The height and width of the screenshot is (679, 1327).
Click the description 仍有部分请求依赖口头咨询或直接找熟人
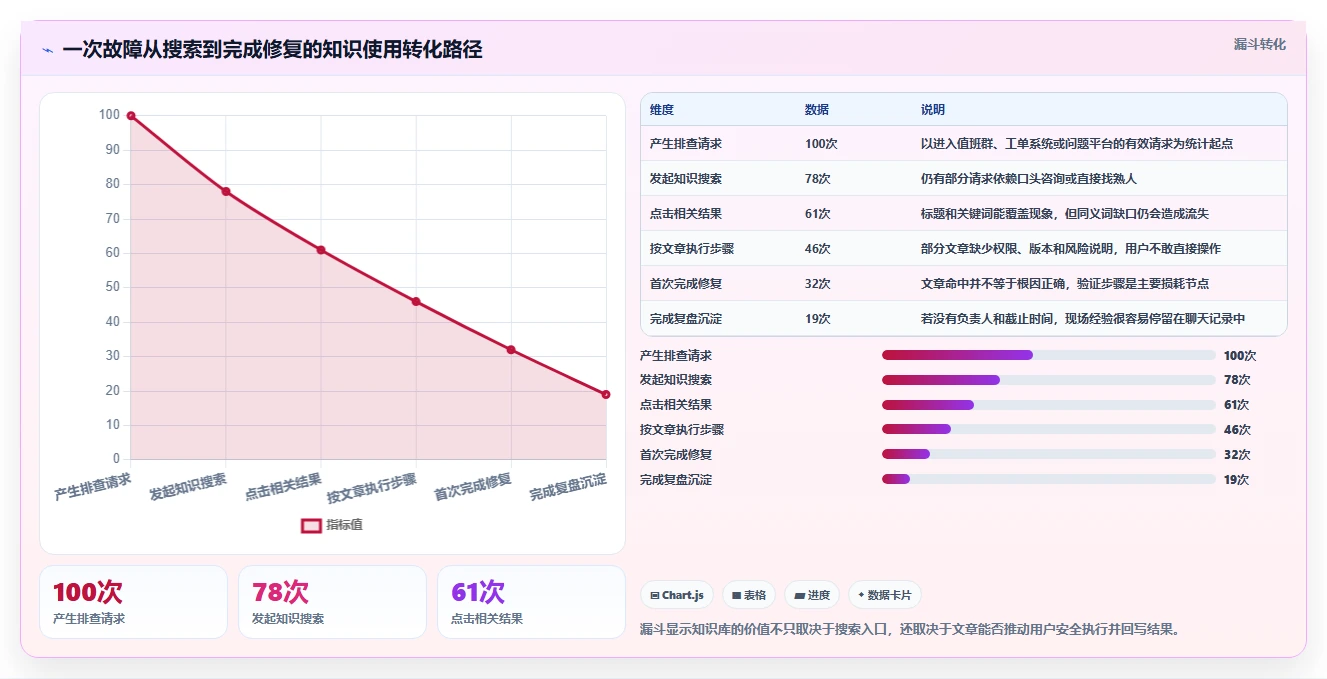click(x=1029, y=179)
